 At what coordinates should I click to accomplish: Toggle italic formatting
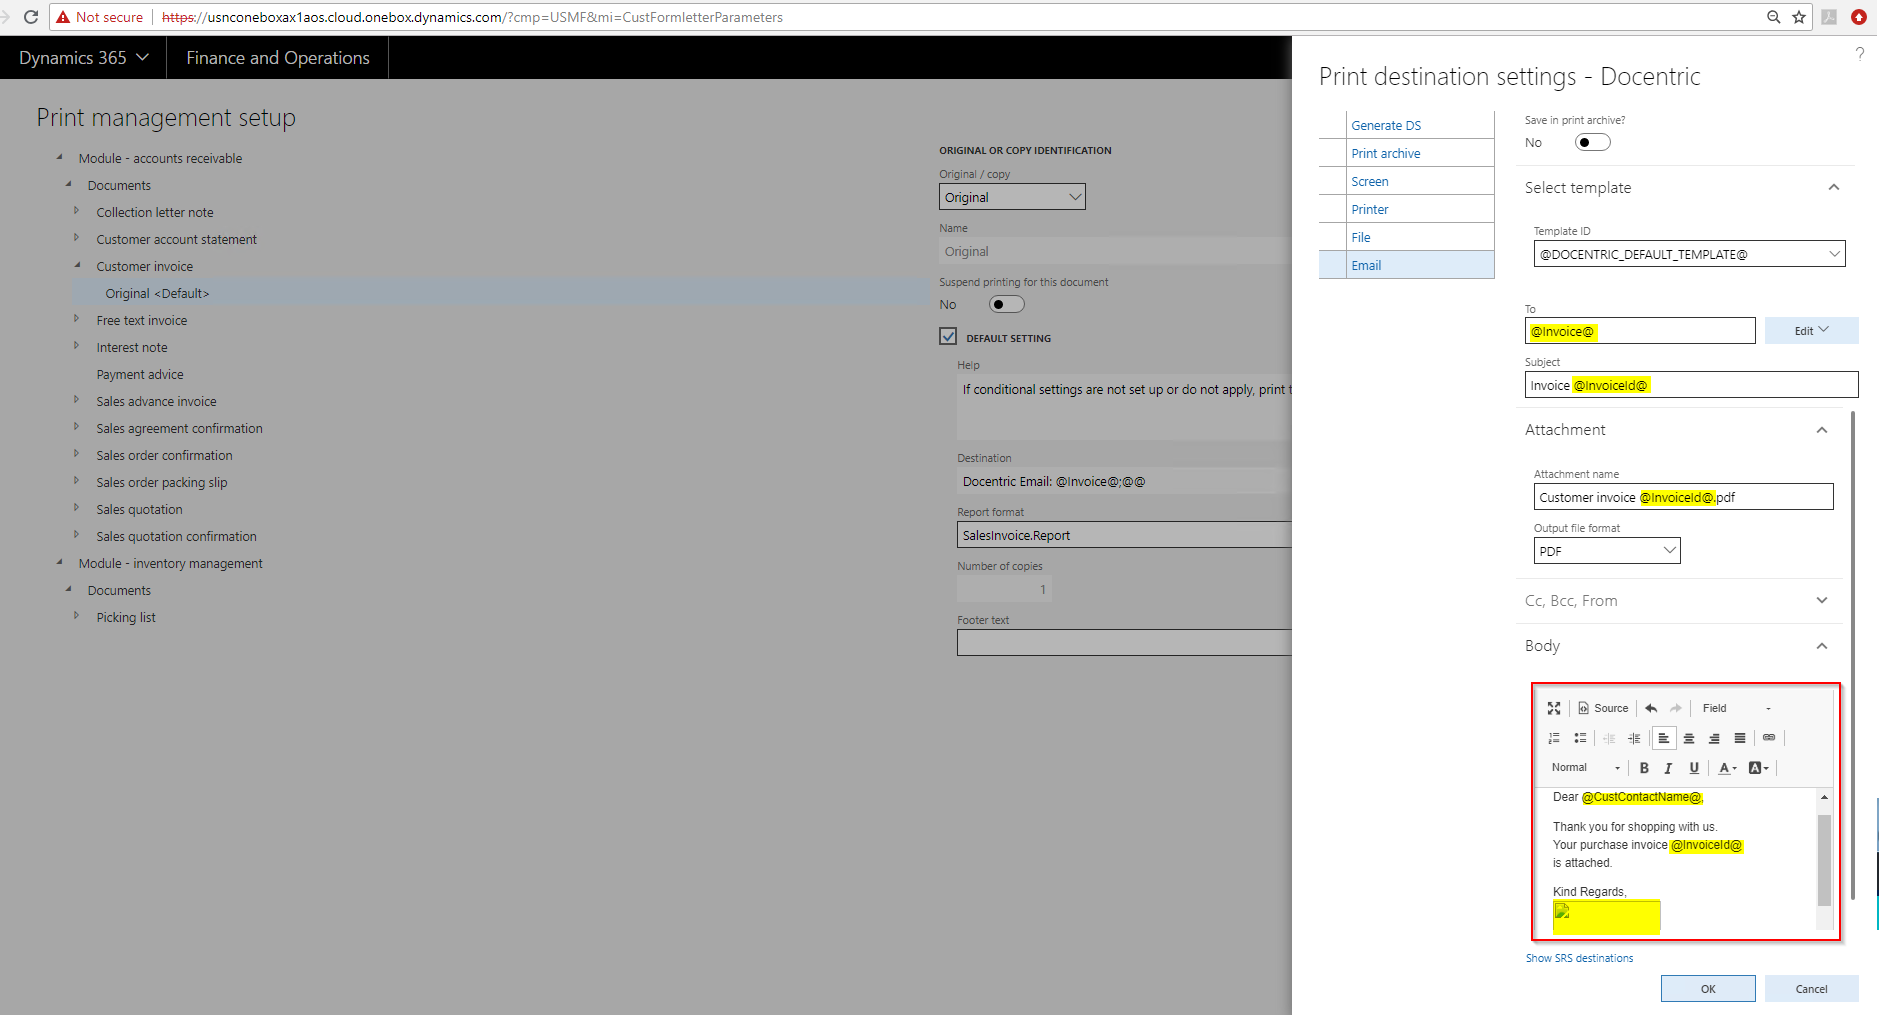[1668, 768]
